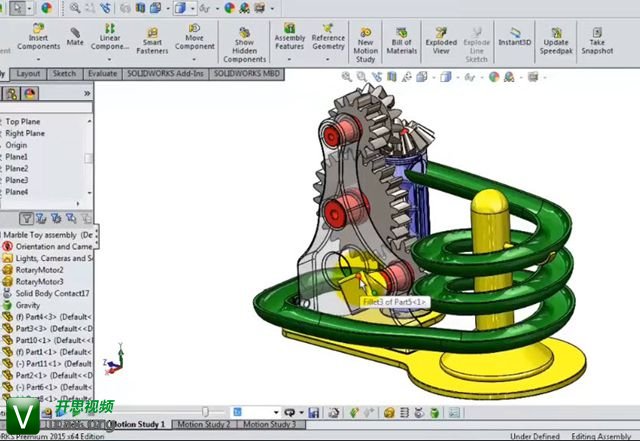
Task: Click Show Hidden Components
Action: 244,45
